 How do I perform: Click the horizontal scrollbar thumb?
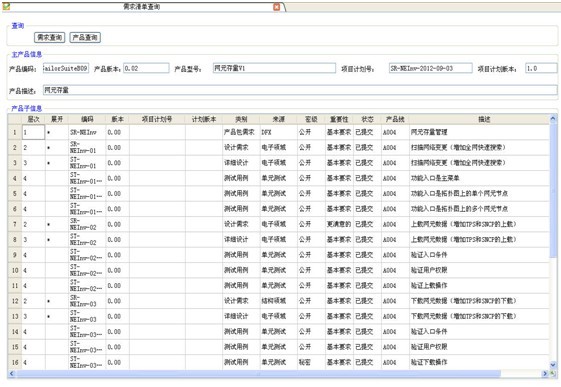[x=258, y=373]
